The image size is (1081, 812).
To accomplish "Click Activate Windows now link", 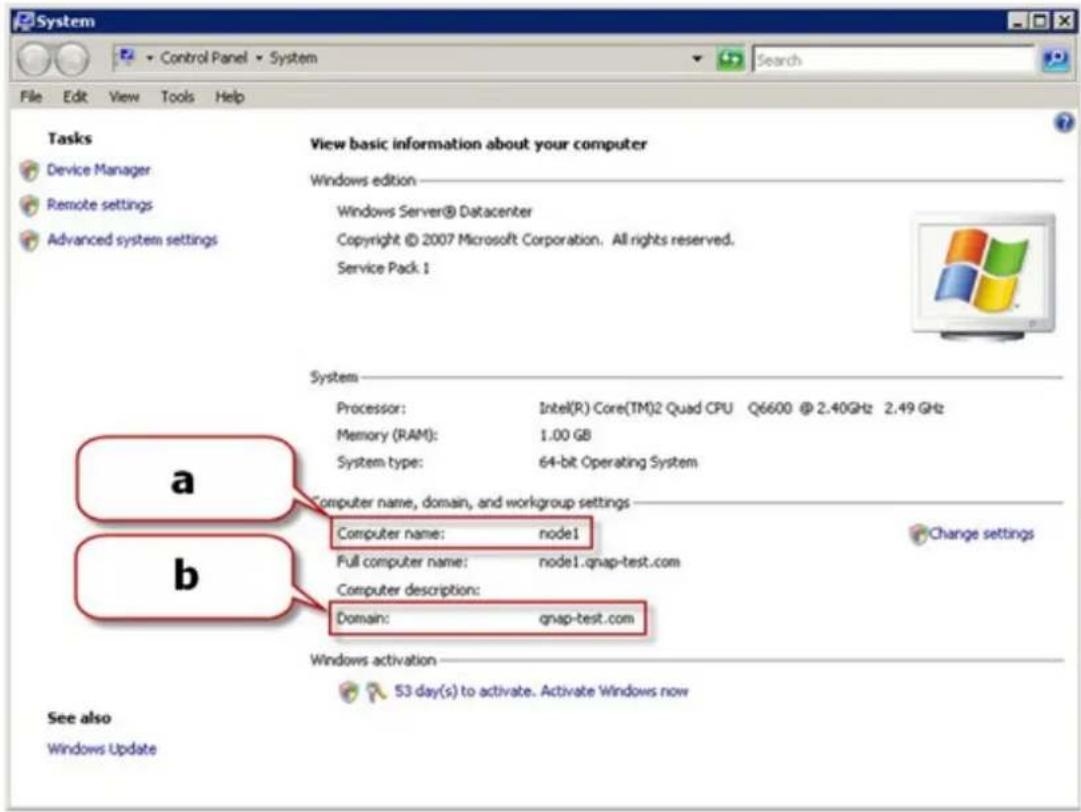I will coord(614,691).
